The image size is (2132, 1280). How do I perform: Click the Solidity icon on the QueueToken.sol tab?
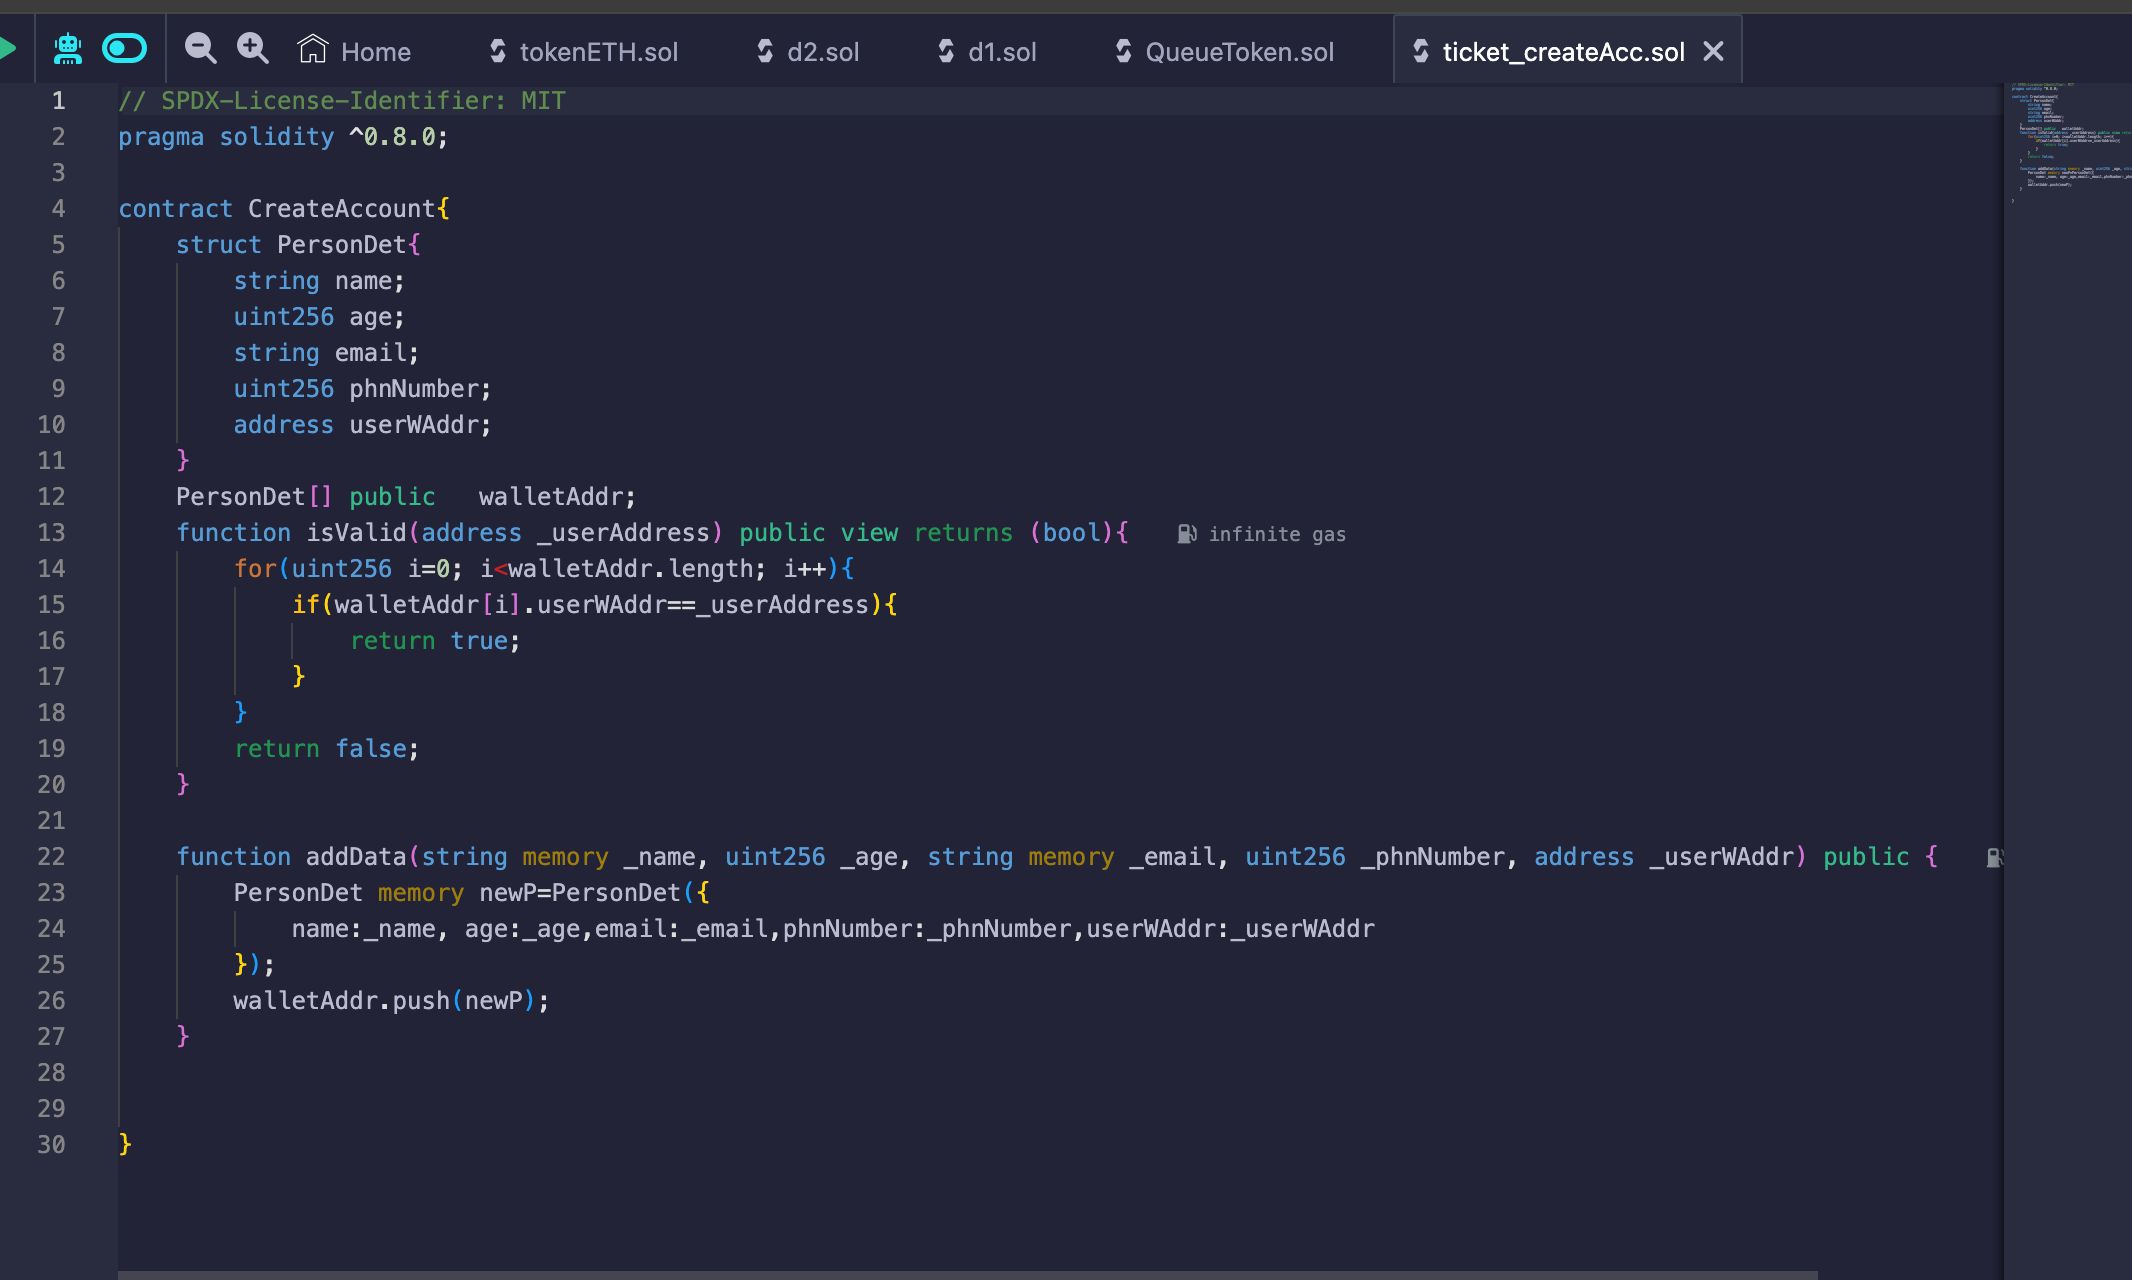click(x=1123, y=51)
